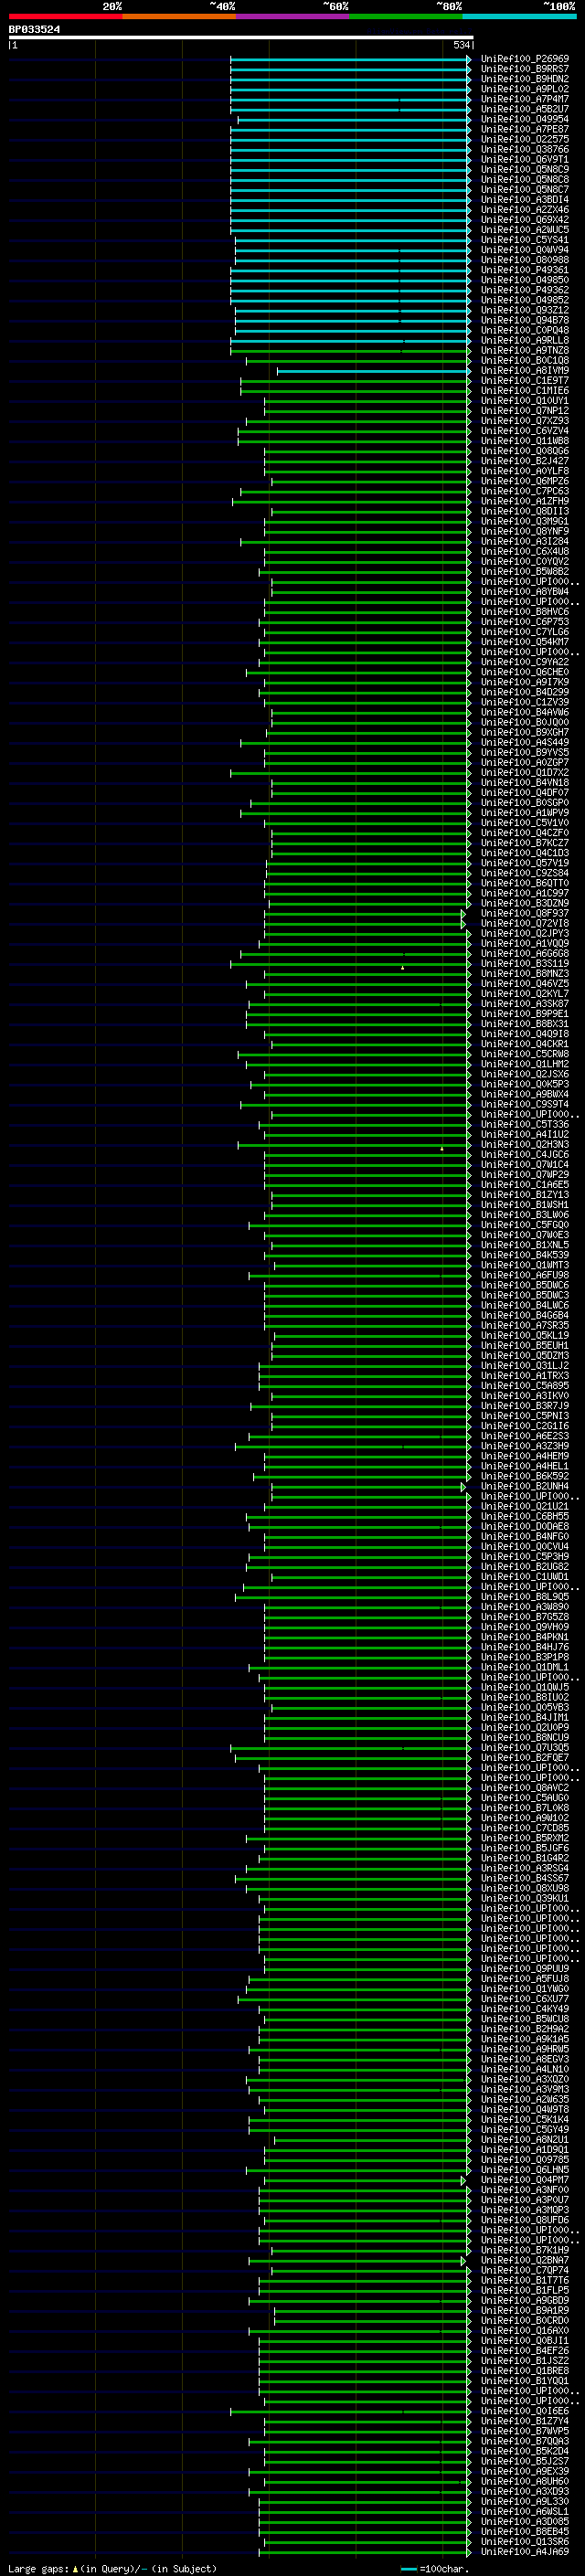Select hit label UniRef100_B7K1H9
Image resolution: width=585 pixels, height=2576 pixels.
pyautogui.click(x=524, y=2250)
